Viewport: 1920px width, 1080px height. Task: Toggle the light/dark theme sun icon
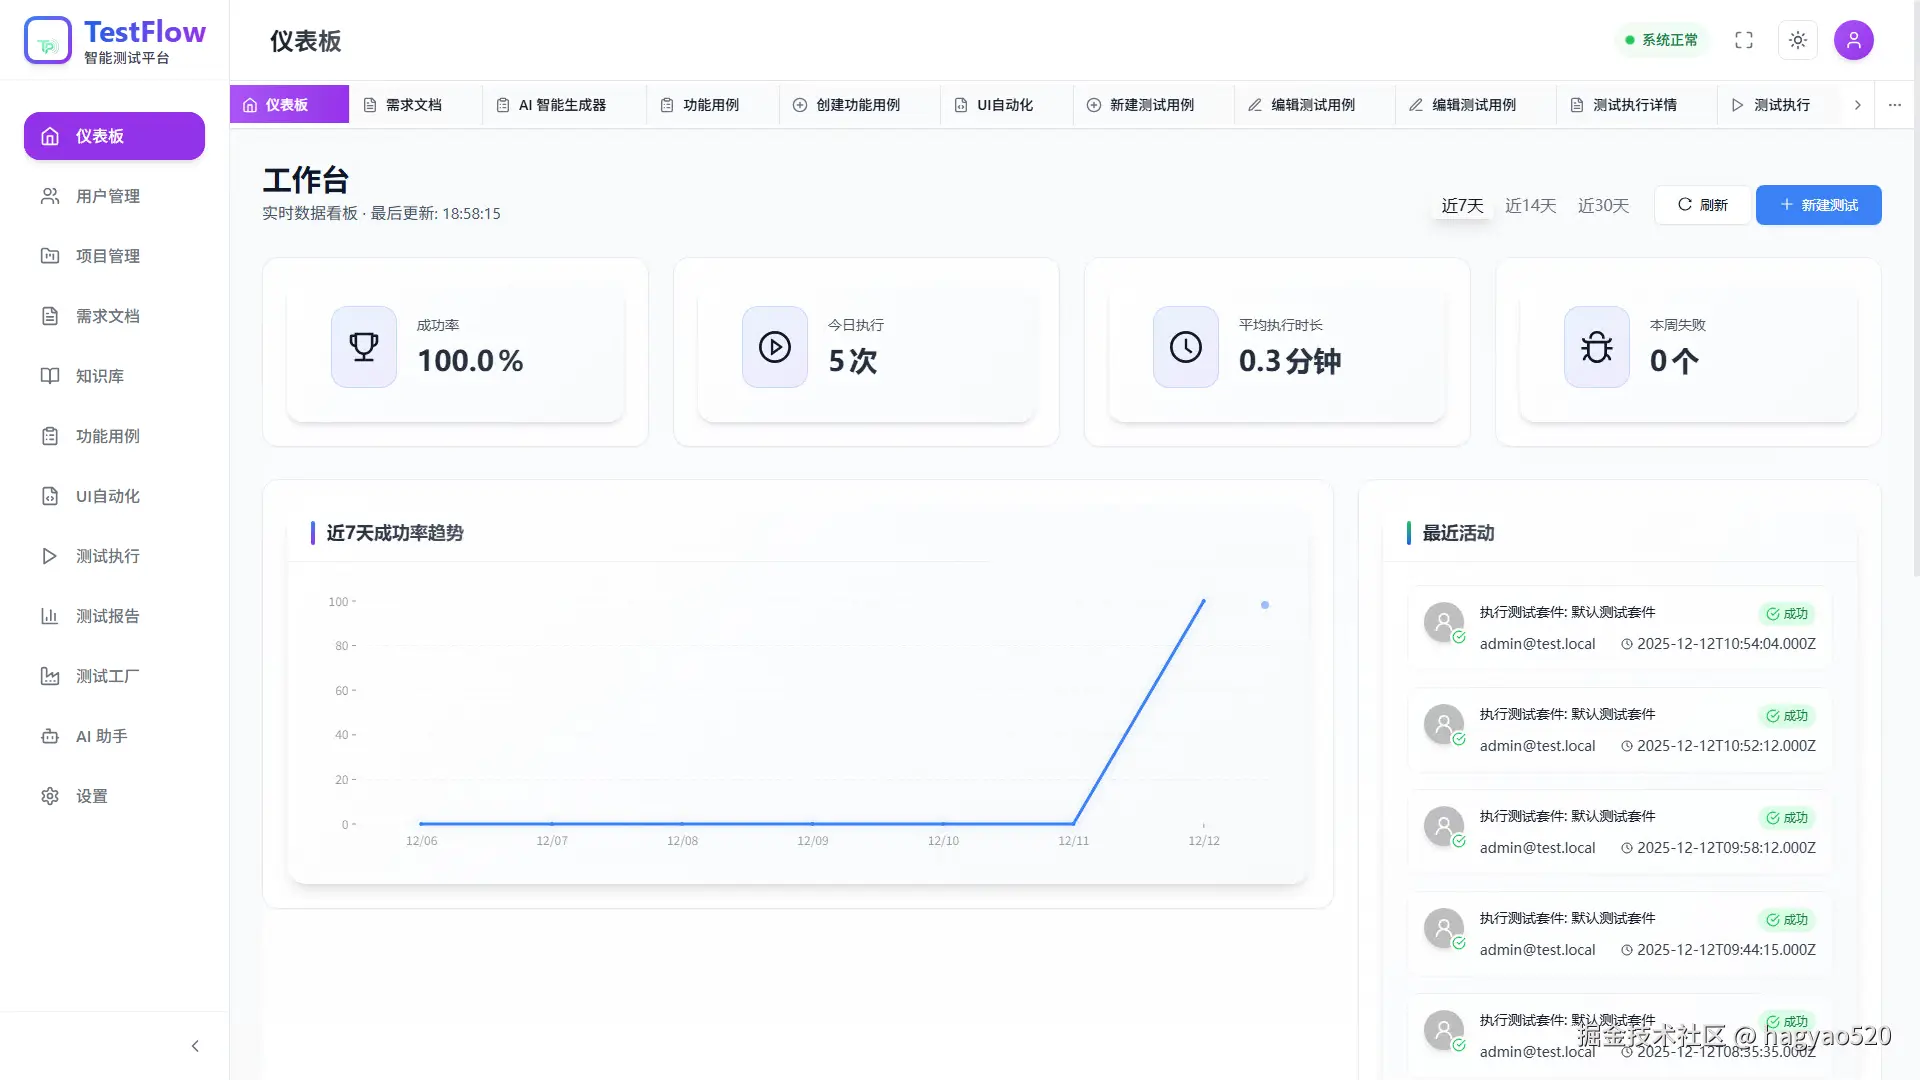point(1798,40)
